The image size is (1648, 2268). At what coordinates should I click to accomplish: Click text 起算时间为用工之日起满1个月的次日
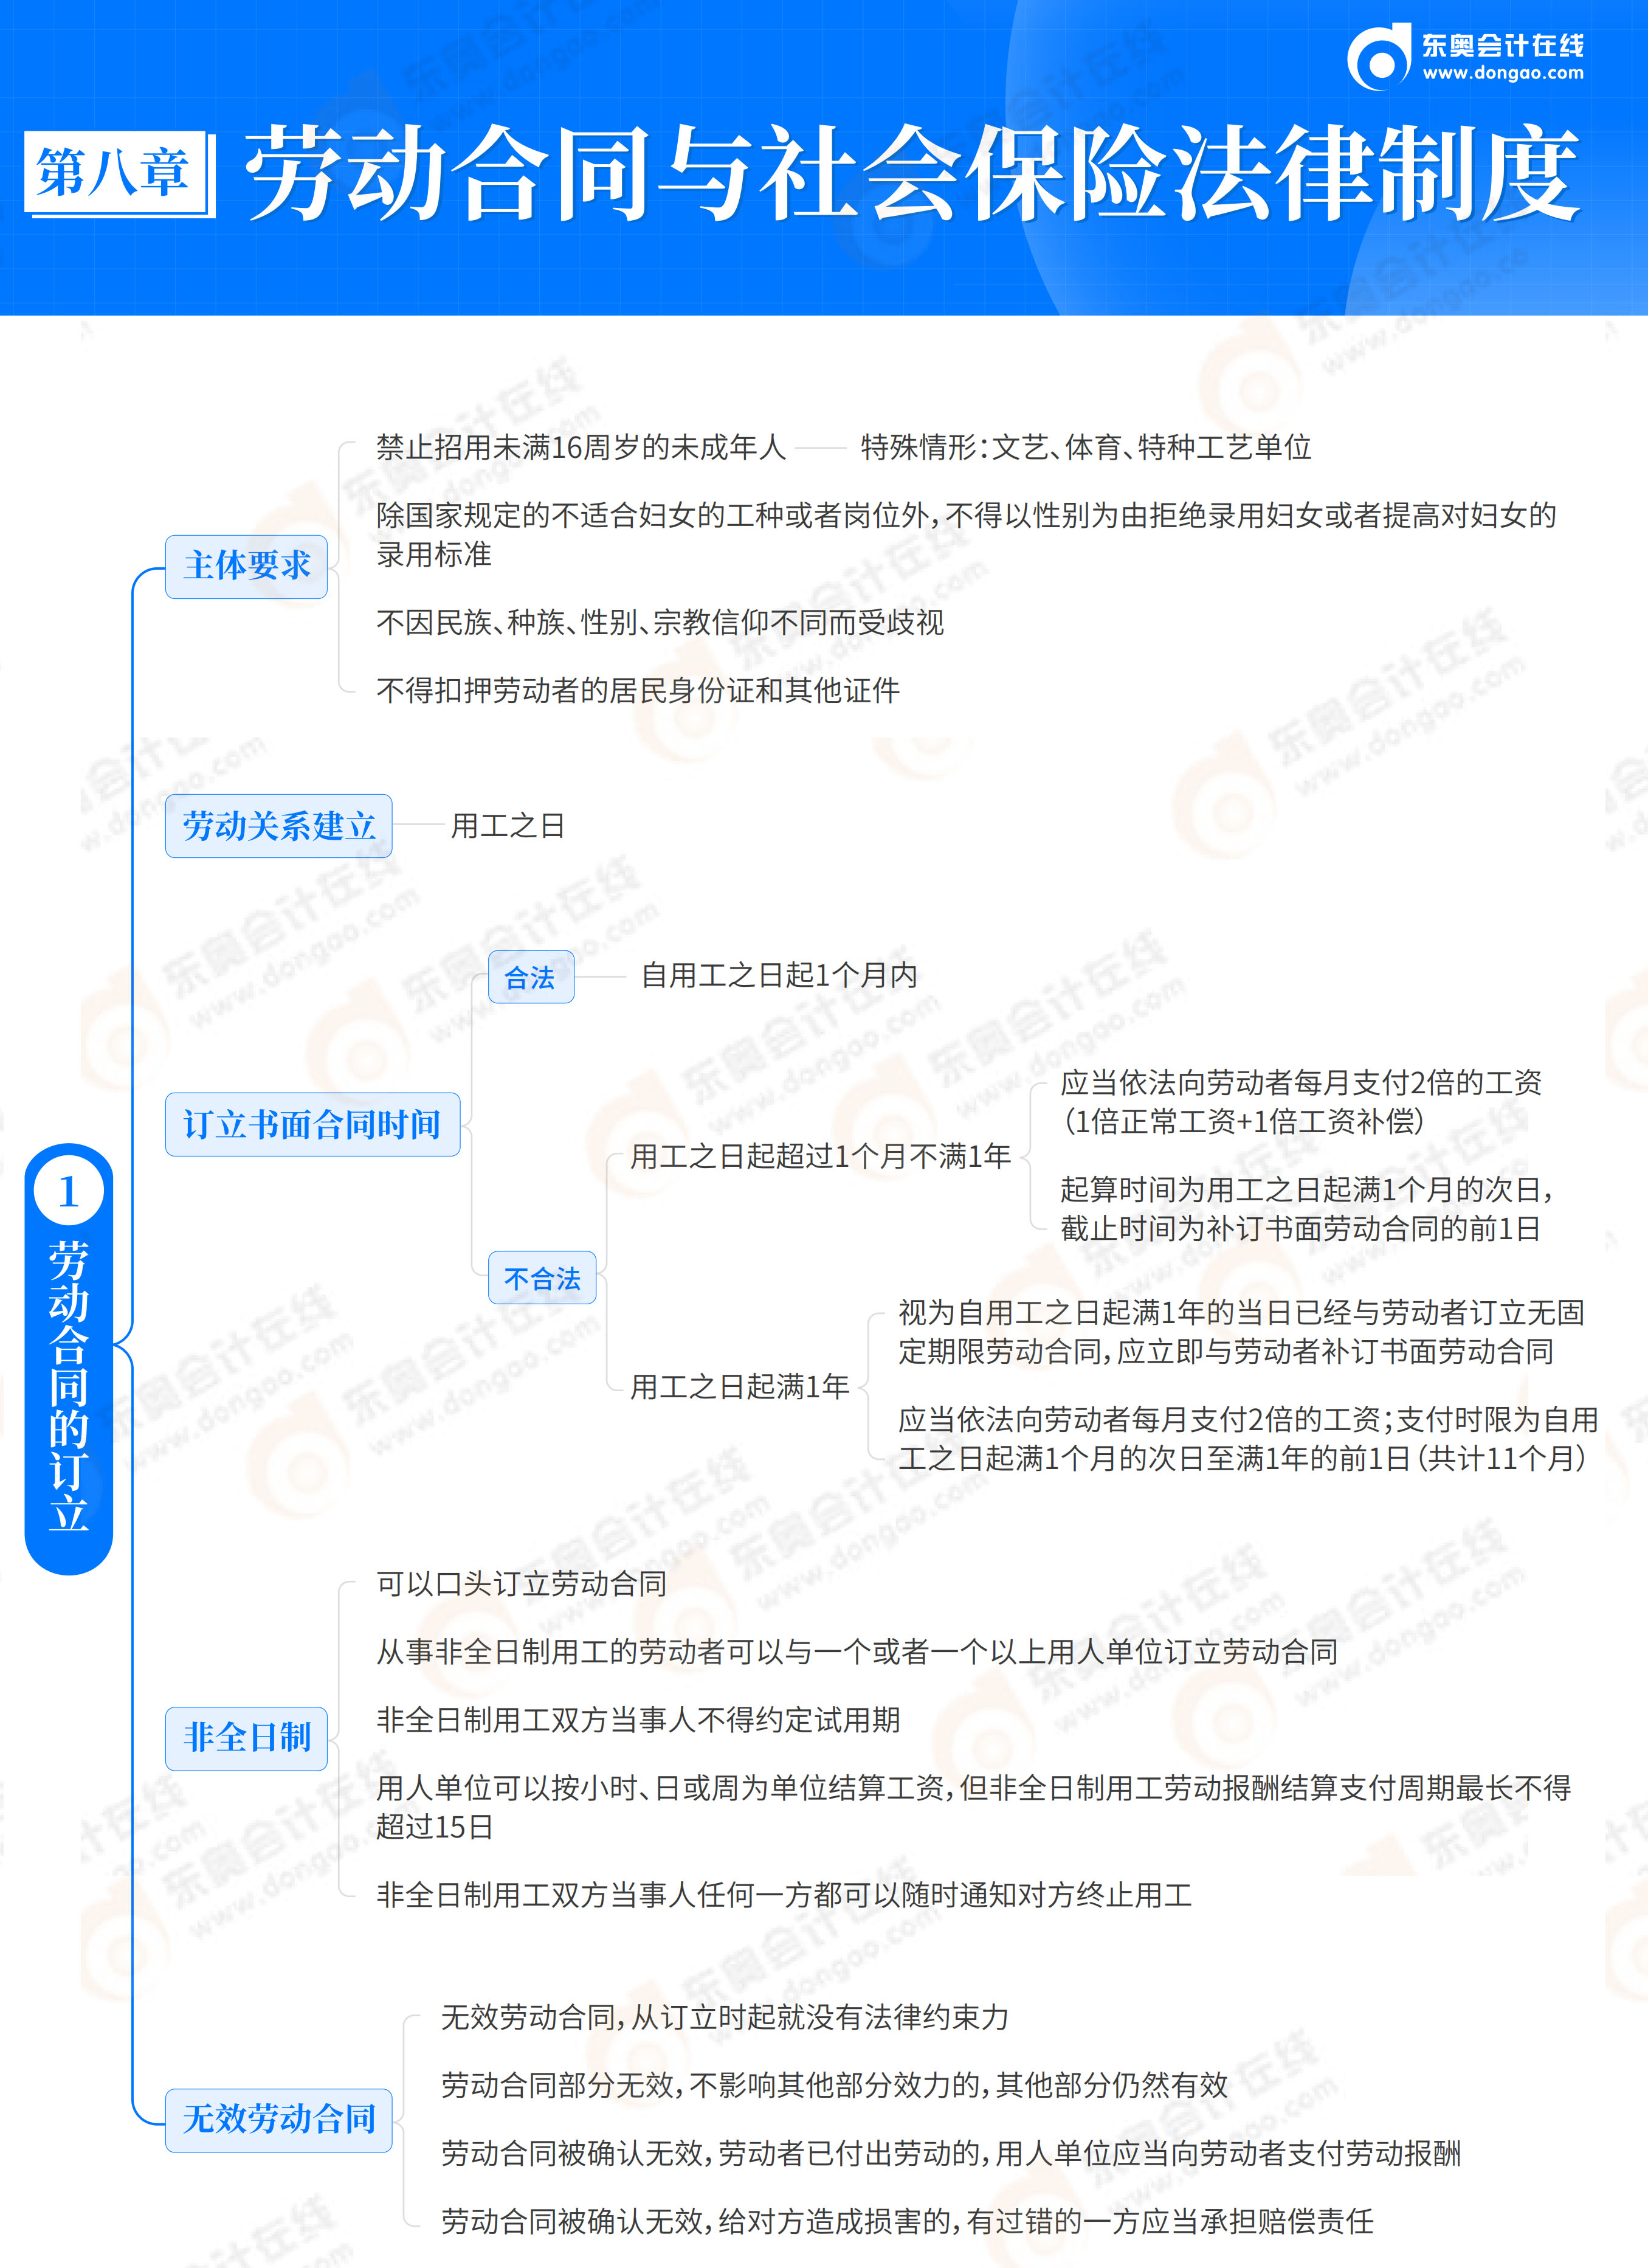[x=1302, y=1190]
